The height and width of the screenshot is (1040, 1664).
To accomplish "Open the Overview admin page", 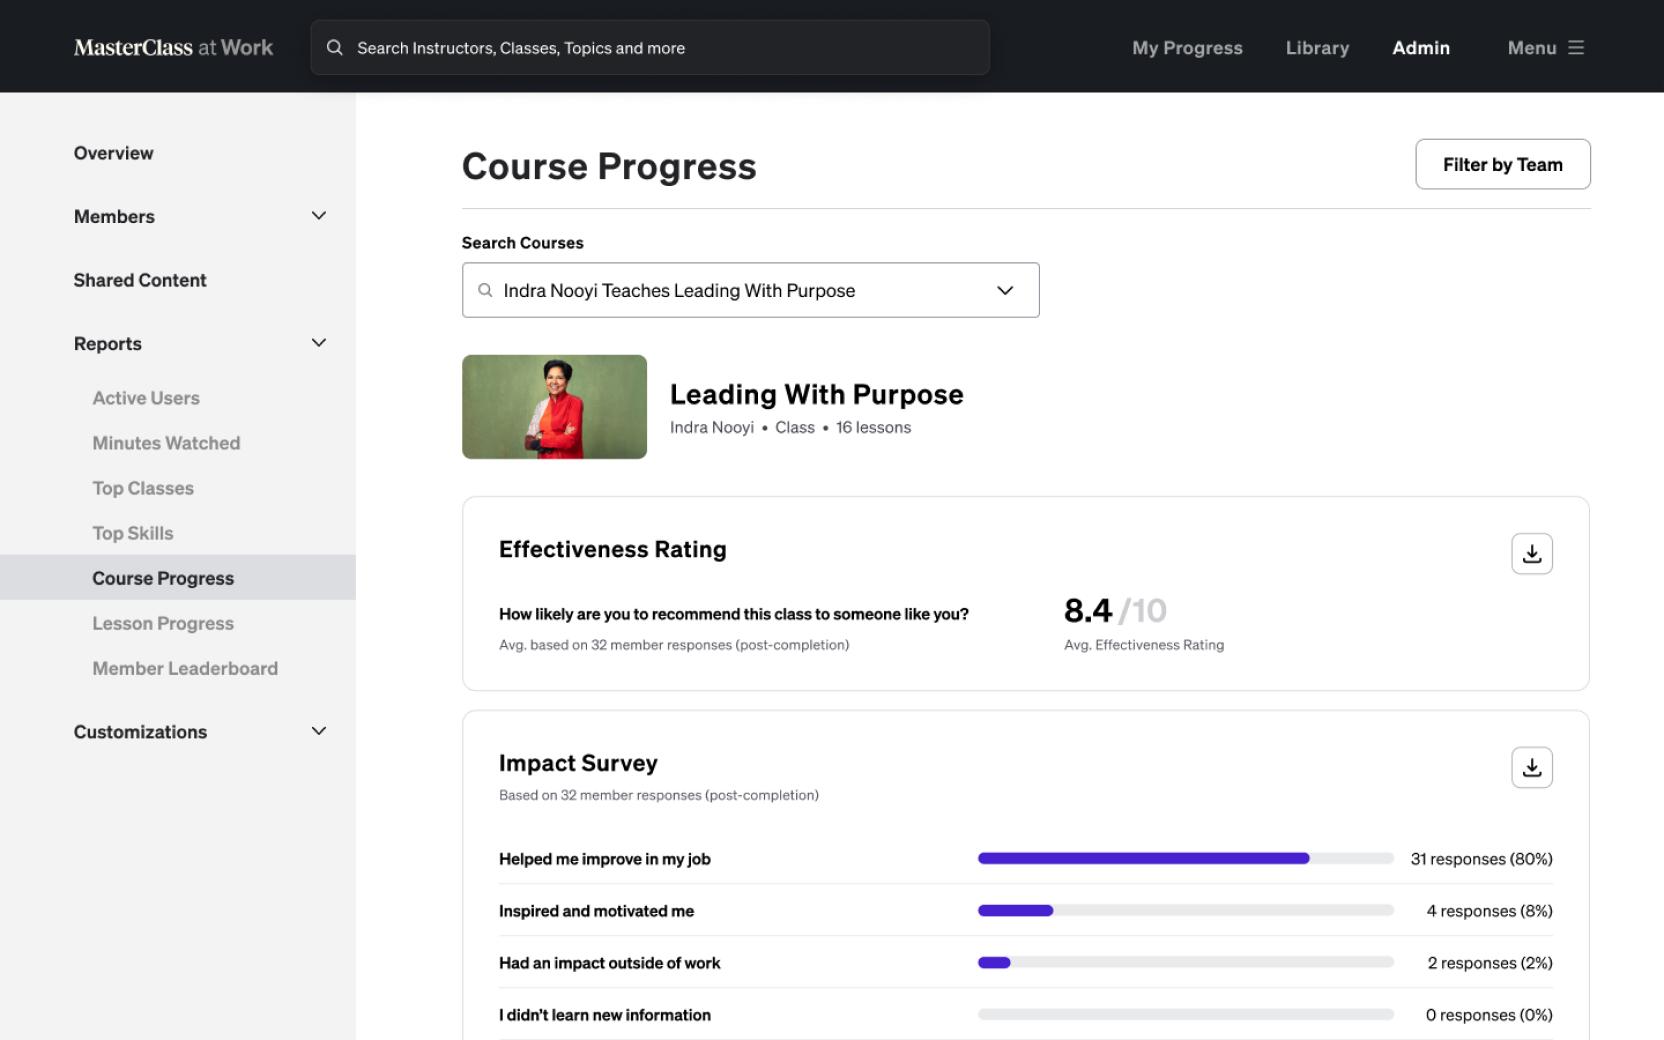I will point(113,153).
